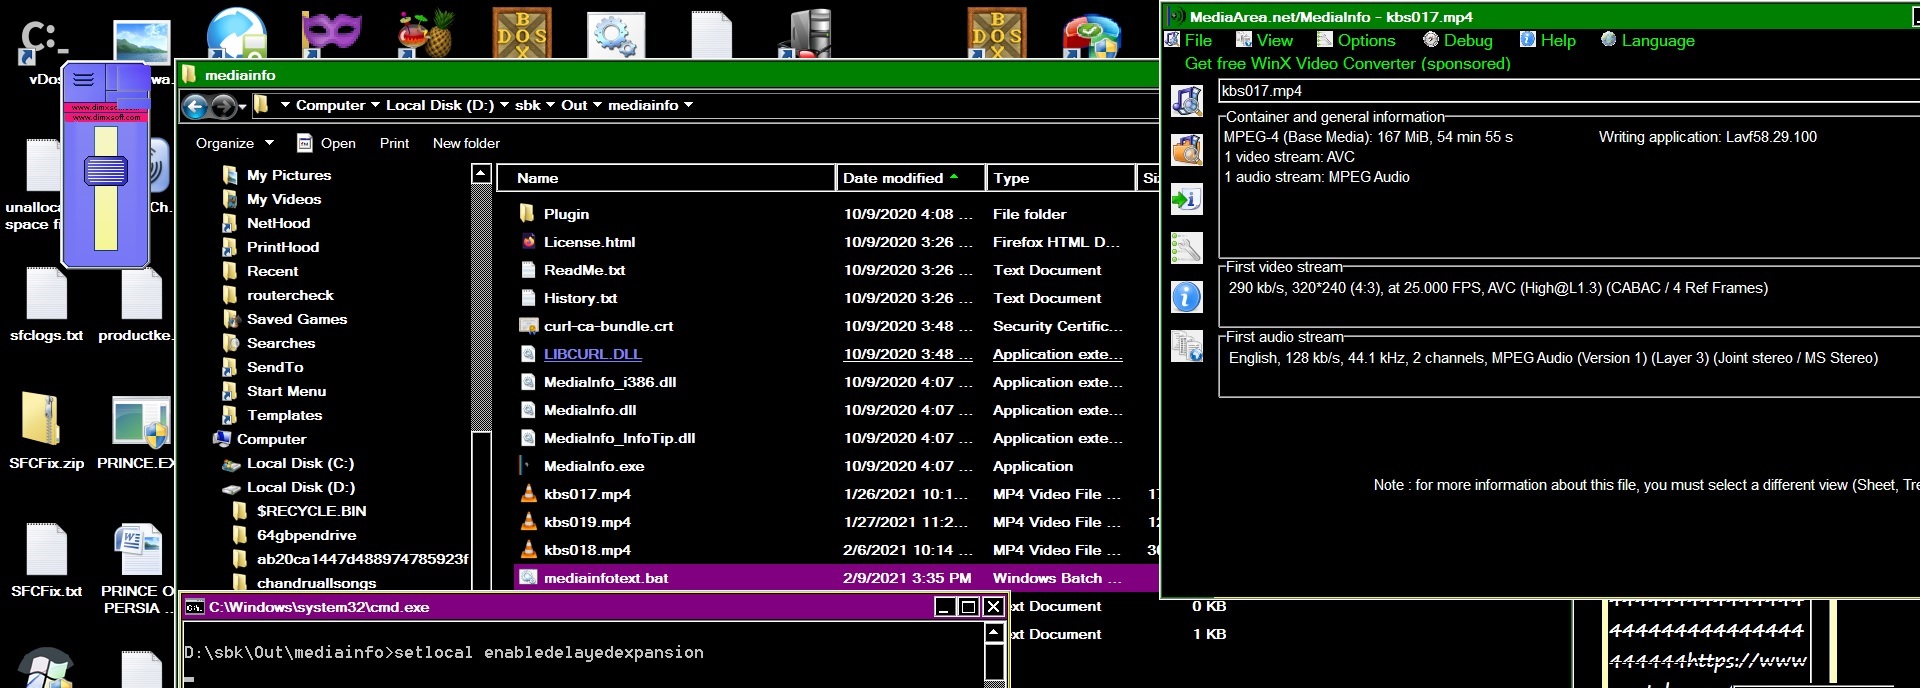Select the MediaInfo.exe application icon
Viewport: 1920px width, 688px height.
tap(528, 466)
